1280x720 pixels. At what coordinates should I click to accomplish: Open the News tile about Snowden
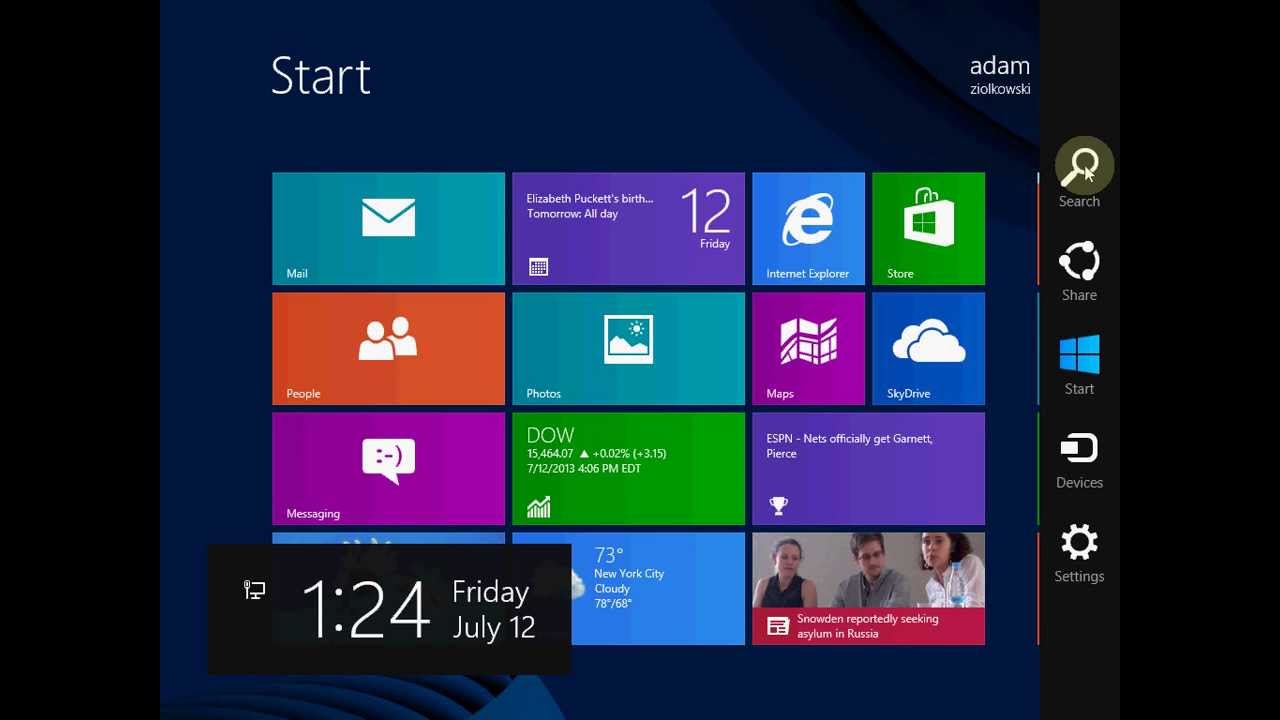(x=868, y=589)
